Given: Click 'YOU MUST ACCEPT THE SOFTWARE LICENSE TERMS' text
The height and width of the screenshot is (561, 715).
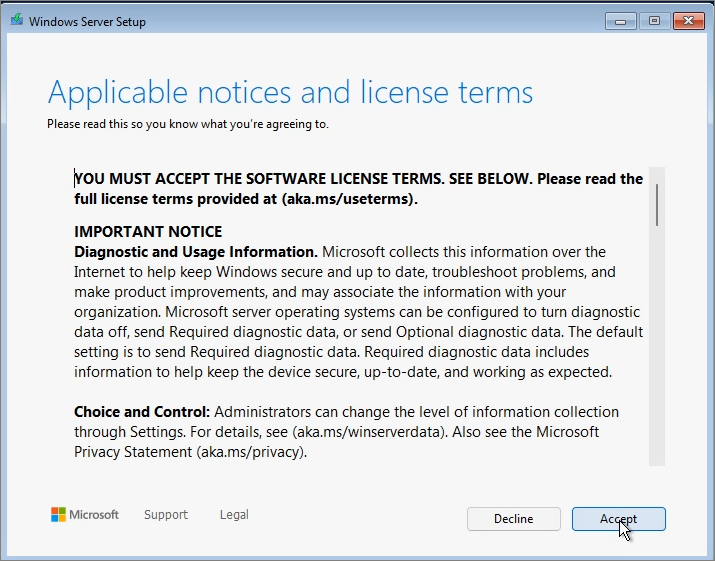Looking at the screenshot, I should [259, 179].
